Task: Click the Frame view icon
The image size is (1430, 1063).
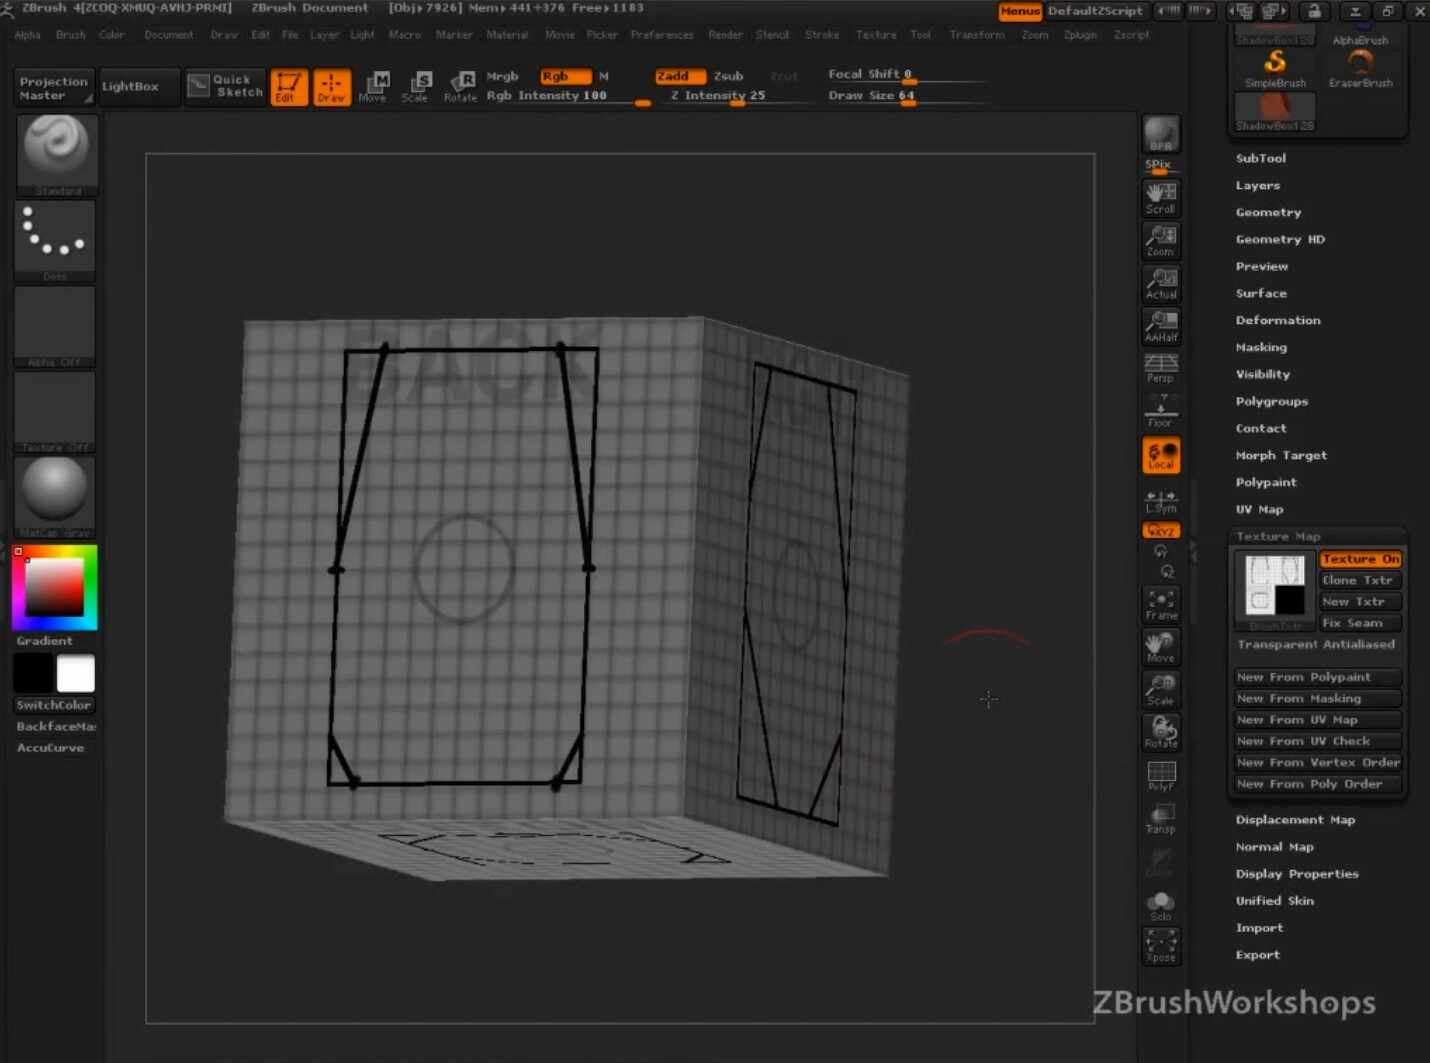Action: (x=1161, y=604)
